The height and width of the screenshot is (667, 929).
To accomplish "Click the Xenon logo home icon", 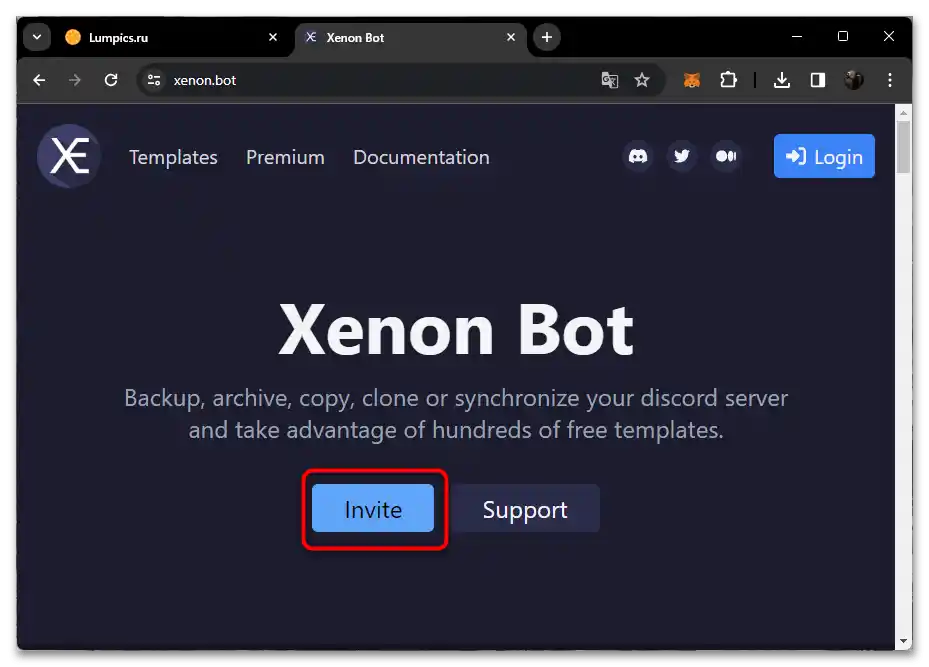I will pyautogui.click(x=69, y=156).
